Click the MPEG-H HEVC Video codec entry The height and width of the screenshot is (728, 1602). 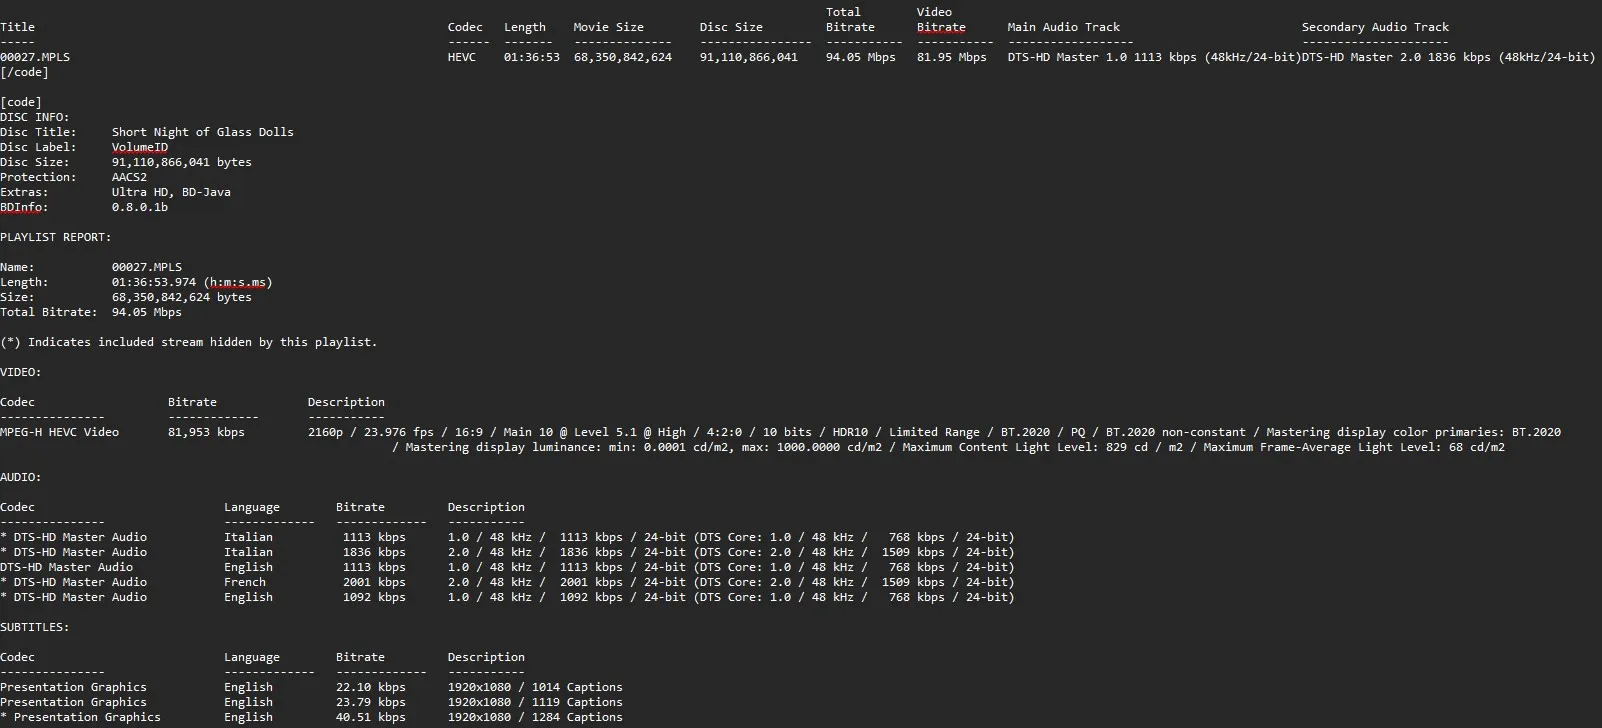[x=59, y=432]
